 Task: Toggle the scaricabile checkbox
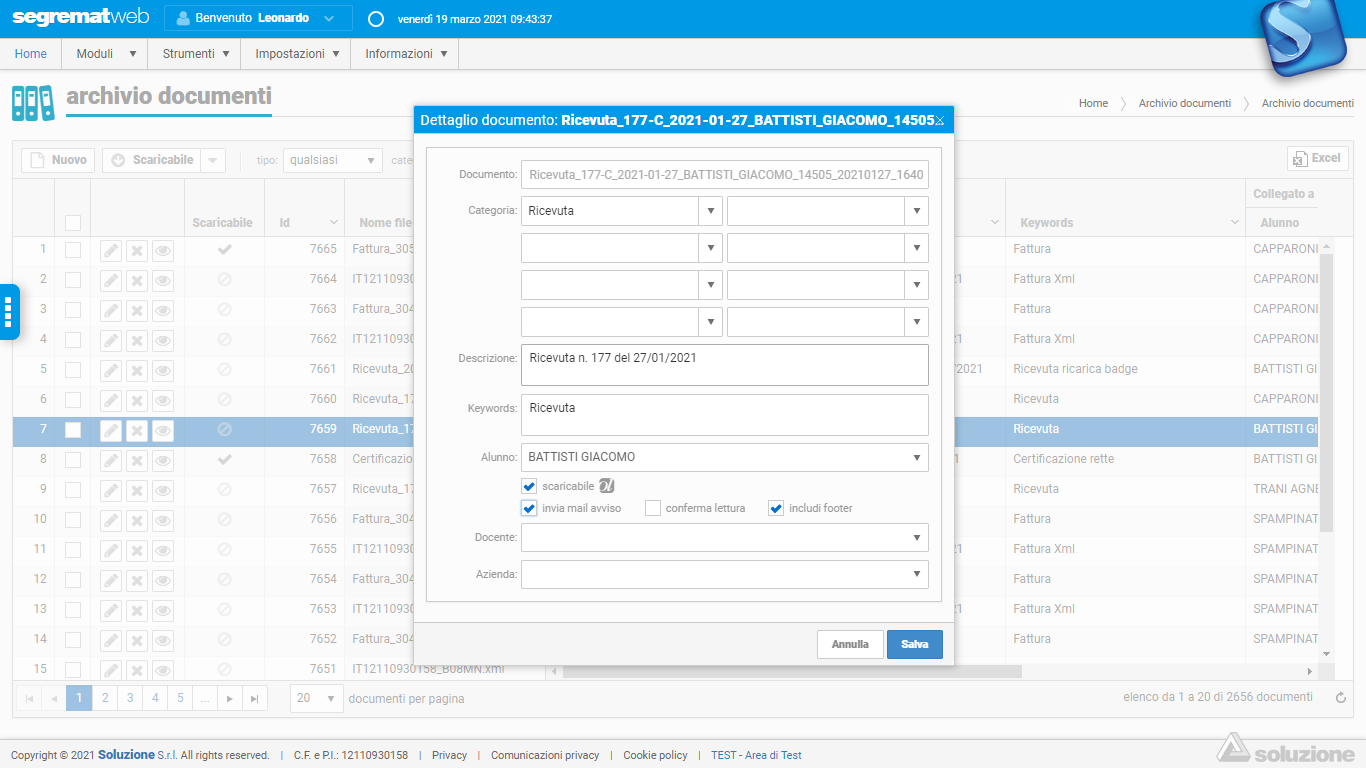coord(529,486)
